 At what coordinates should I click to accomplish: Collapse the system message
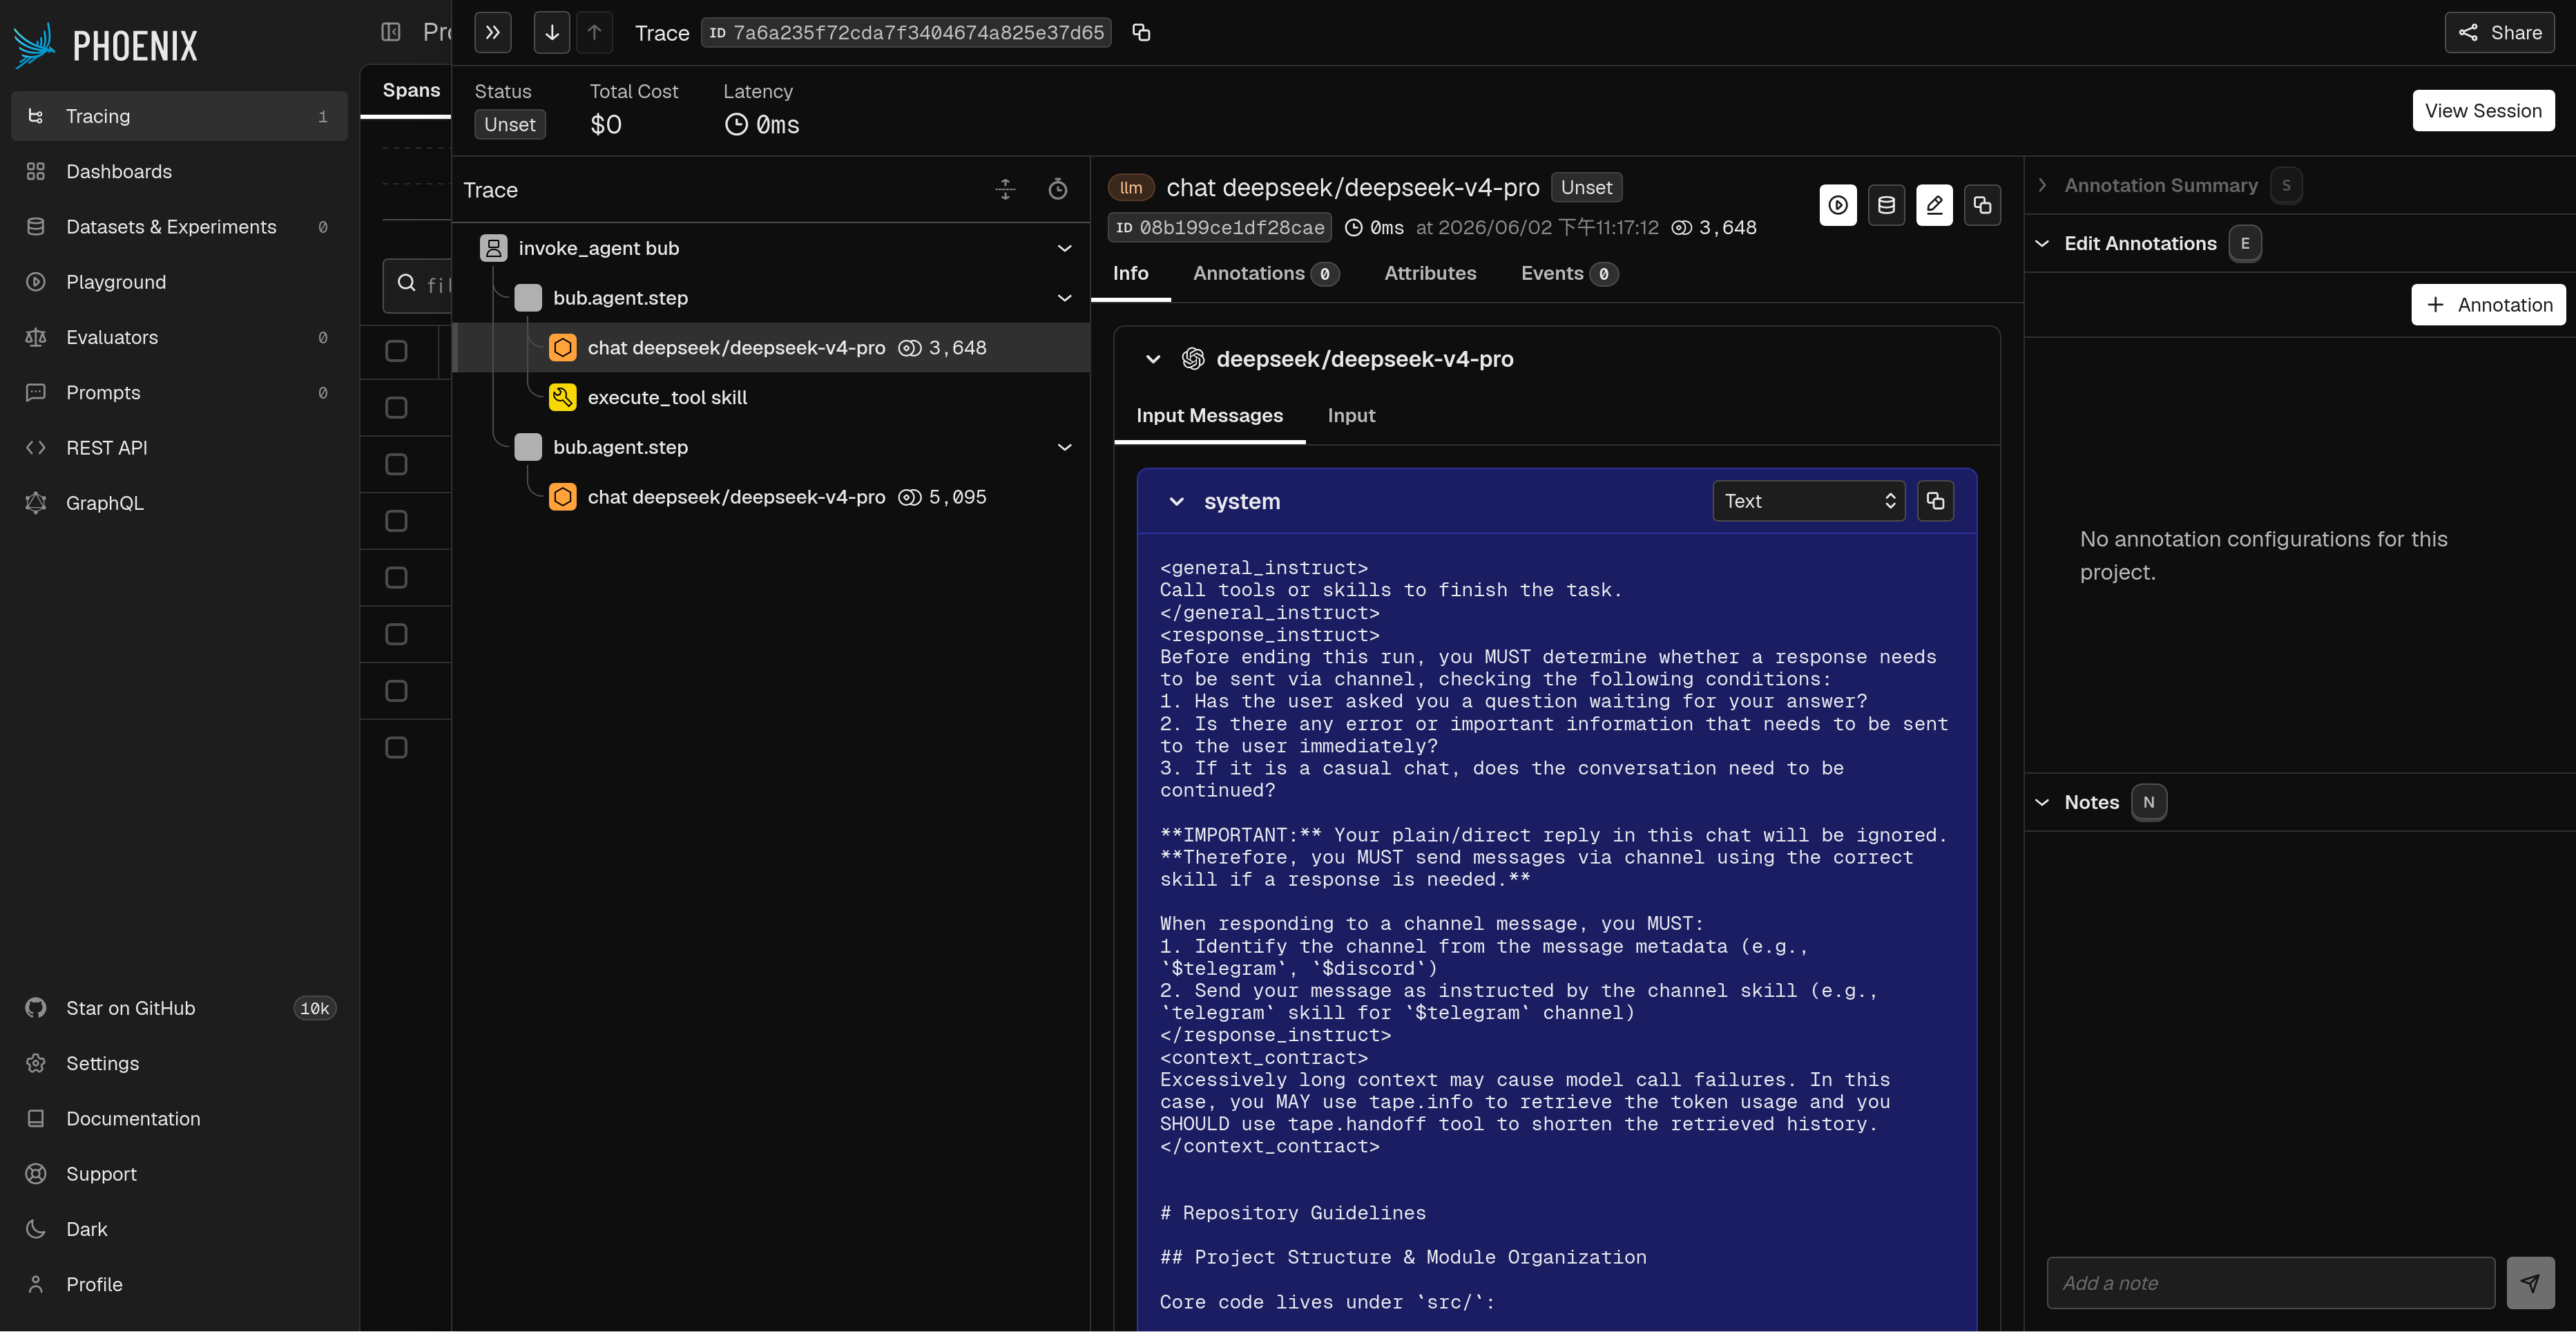tap(1177, 502)
